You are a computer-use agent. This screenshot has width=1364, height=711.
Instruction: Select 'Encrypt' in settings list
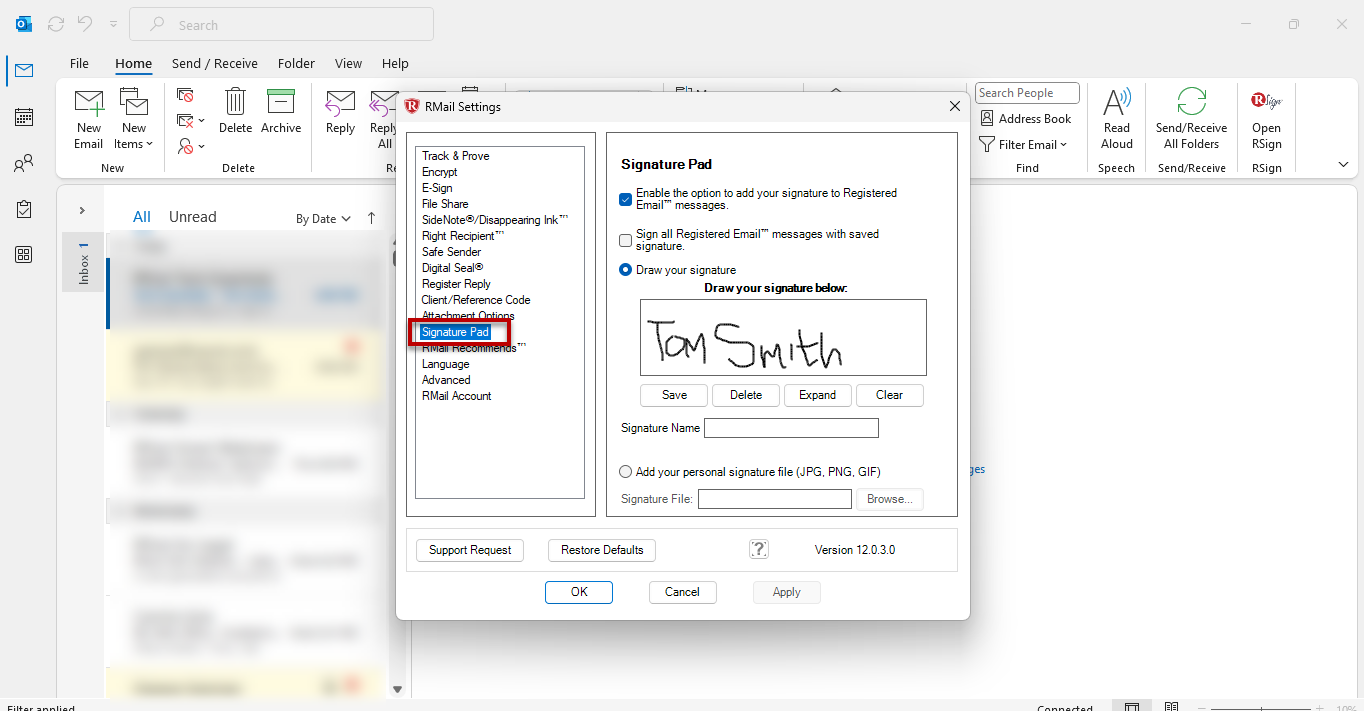pos(440,172)
